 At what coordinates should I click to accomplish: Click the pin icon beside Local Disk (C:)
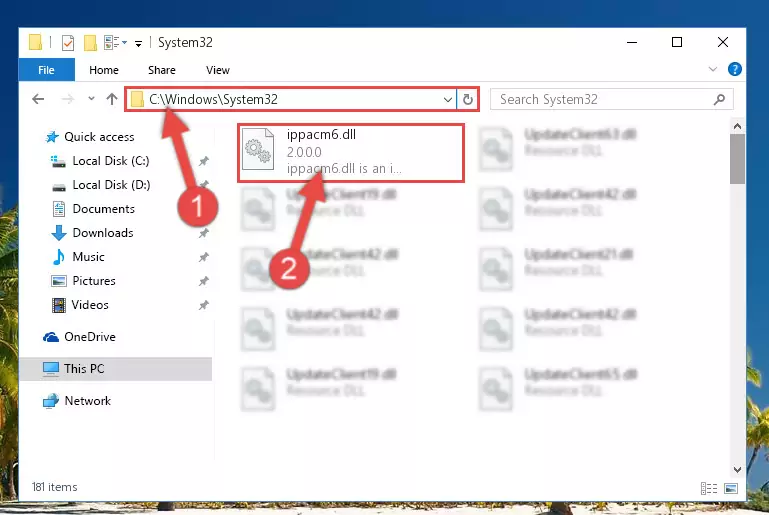(x=204, y=161)
